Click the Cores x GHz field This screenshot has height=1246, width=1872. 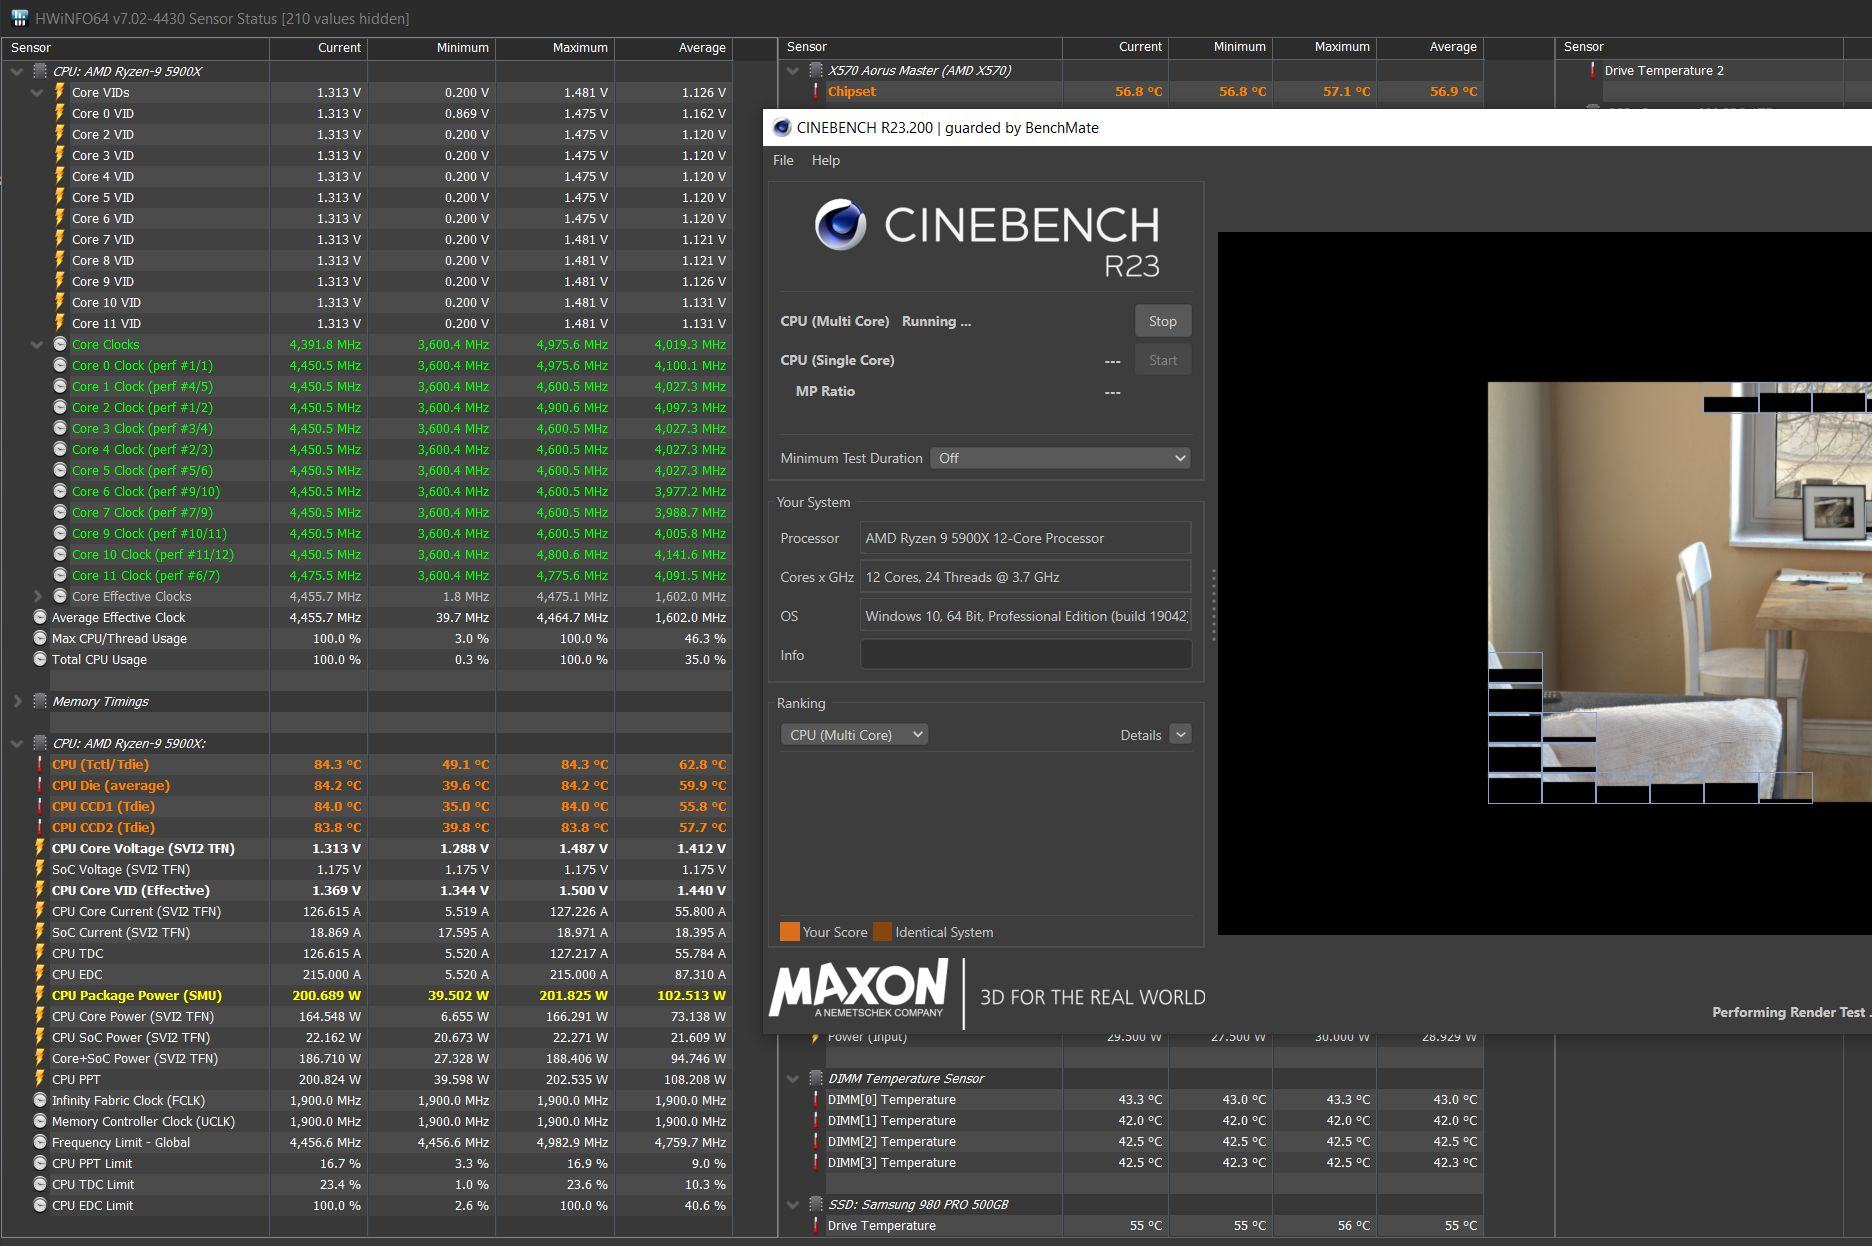click(x=1025, y=577)
